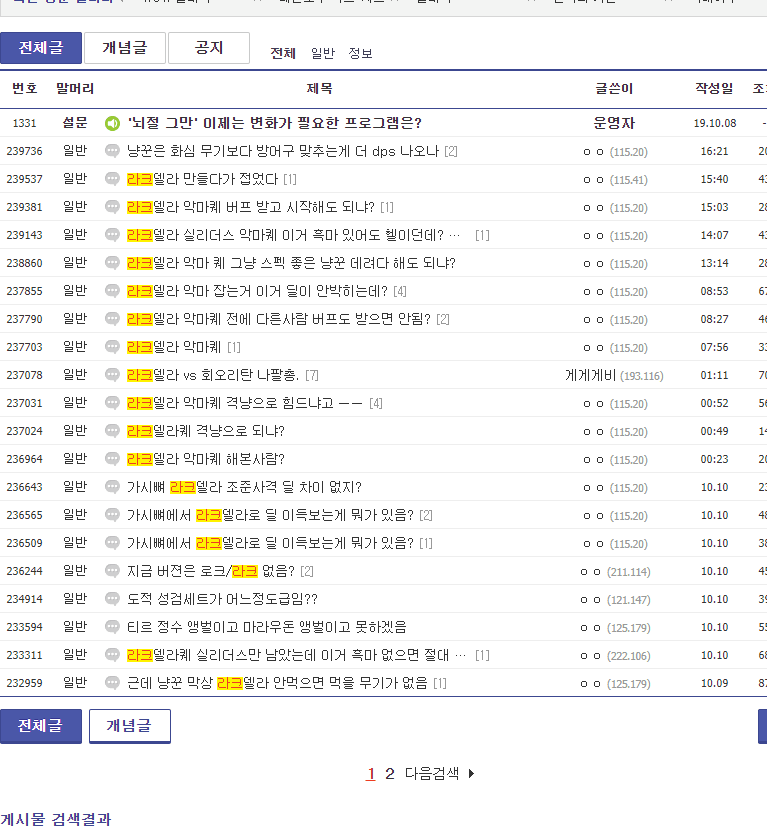Filter posts by the 일반 category
The image size is (767, 828).
coord(322,53)
